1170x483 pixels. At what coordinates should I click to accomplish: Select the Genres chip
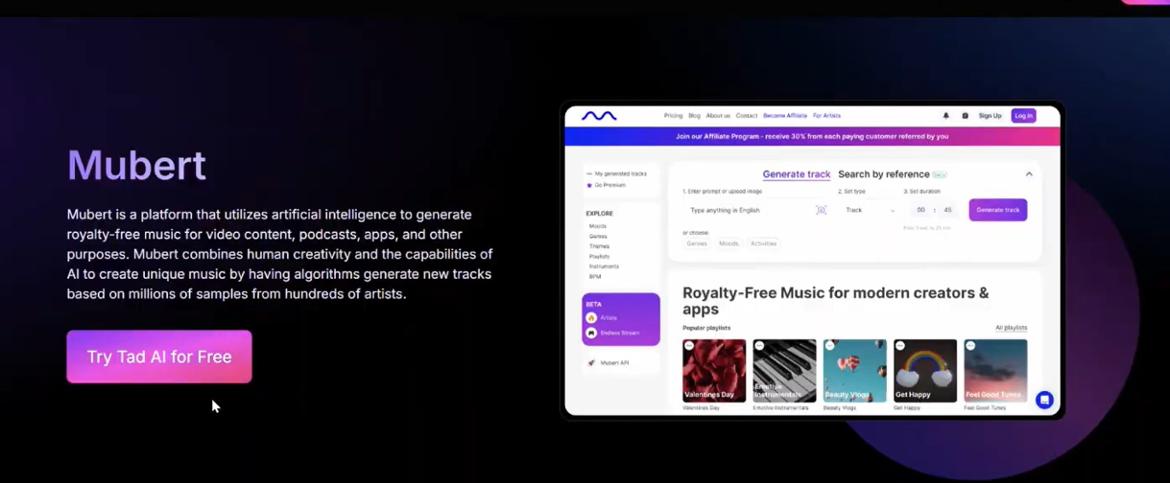tap(697, 243)
